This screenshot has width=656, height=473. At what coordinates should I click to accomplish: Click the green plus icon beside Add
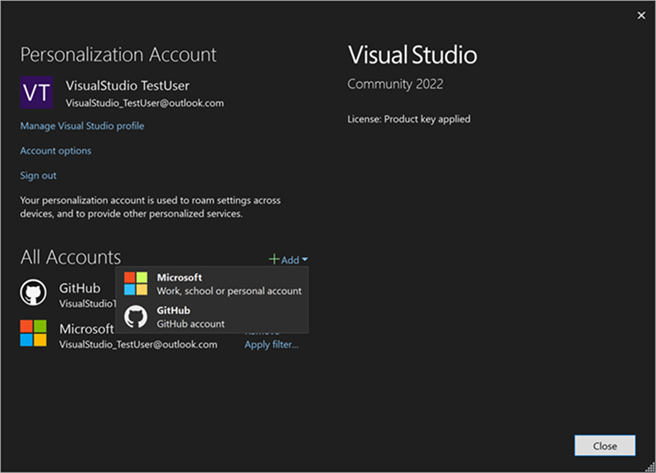click(273, 259)
